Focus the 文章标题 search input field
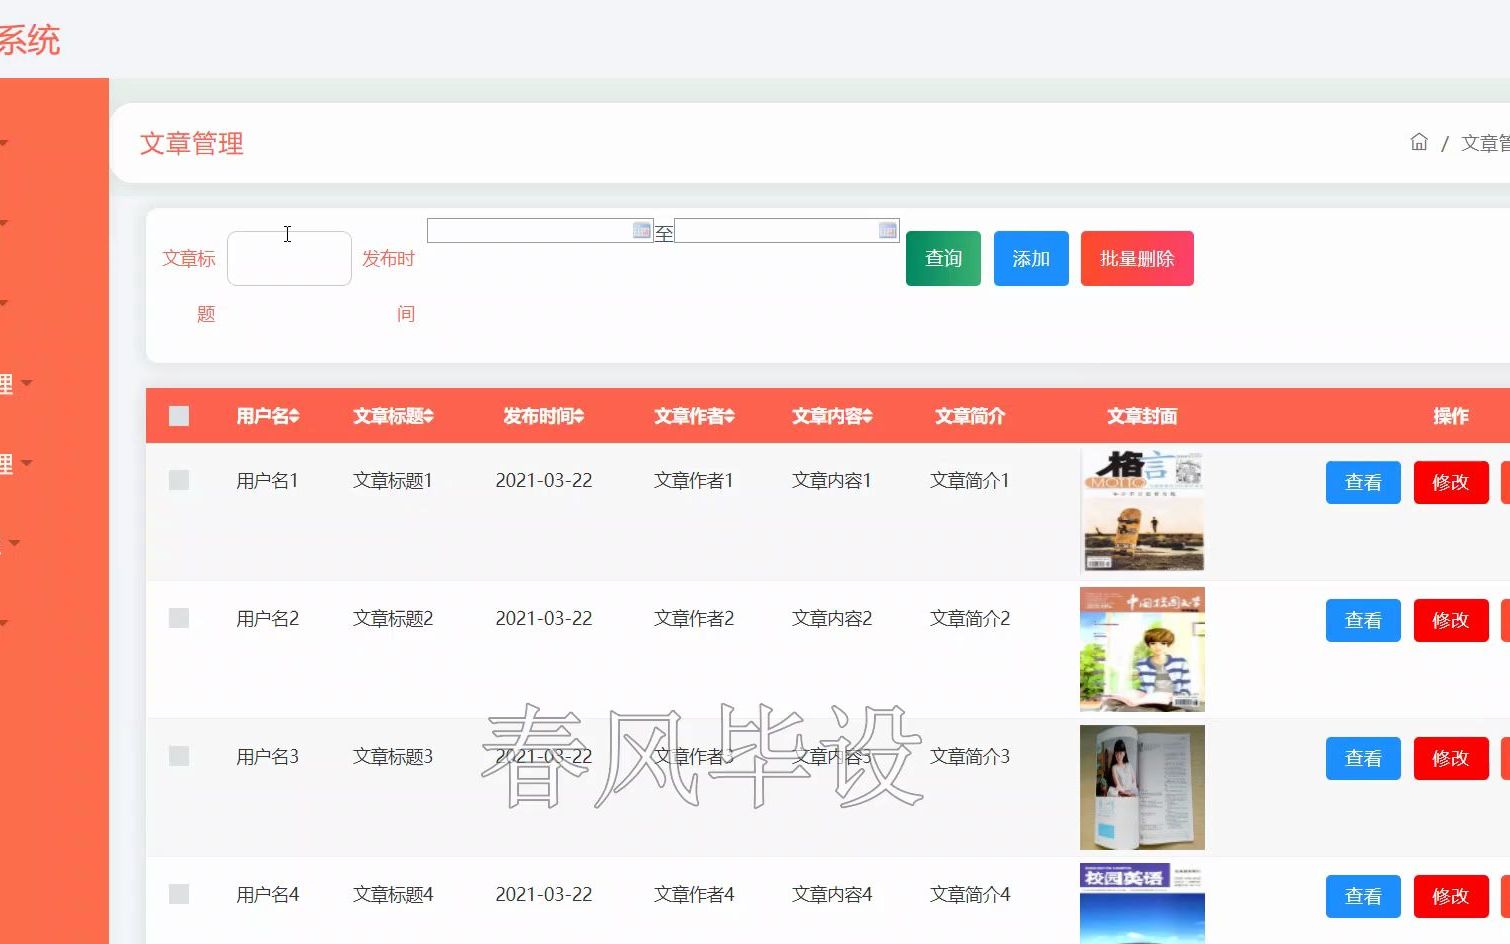Image resolution: width=1510 pixels, height=944 pixels. (x=289, y=258)
